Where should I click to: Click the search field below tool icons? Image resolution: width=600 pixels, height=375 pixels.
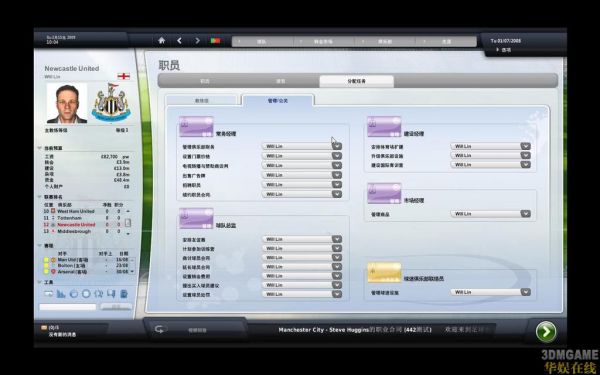[68, 307]
